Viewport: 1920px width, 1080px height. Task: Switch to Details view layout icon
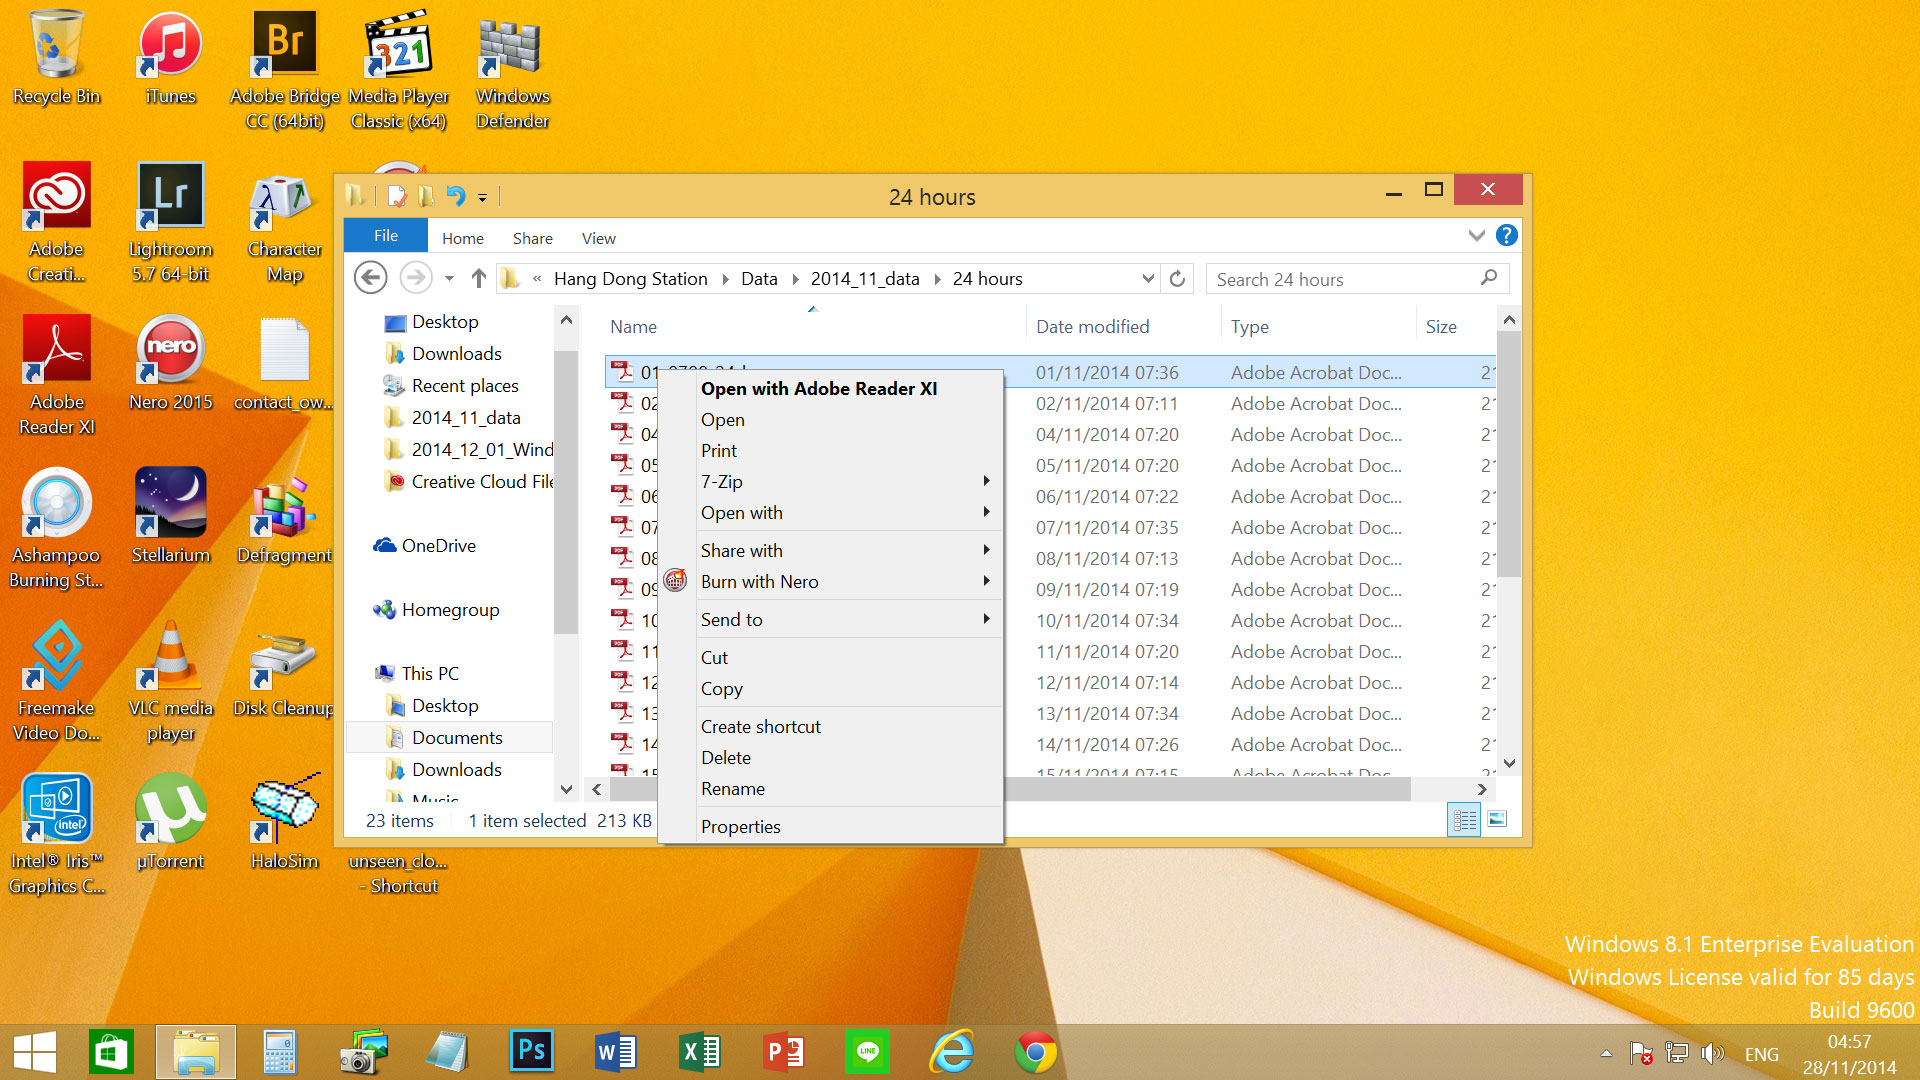(x=1464, y=820)
